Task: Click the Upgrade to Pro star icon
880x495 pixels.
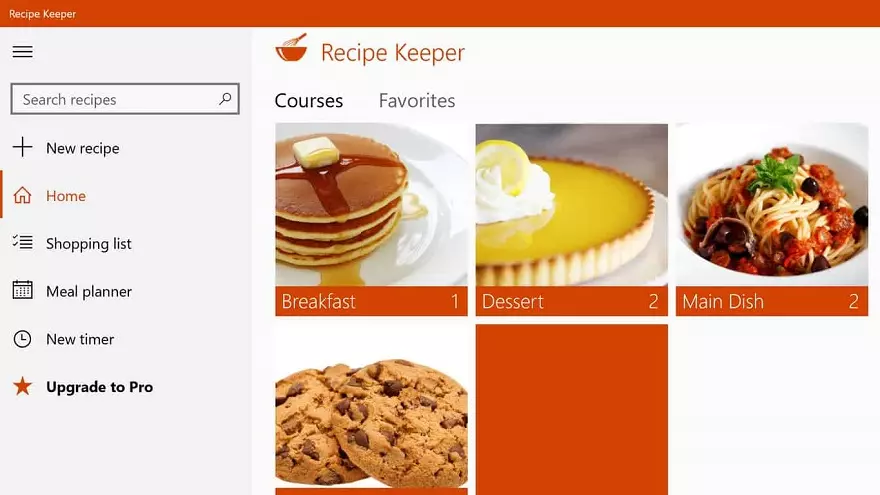Action: (x=22, y=386)
